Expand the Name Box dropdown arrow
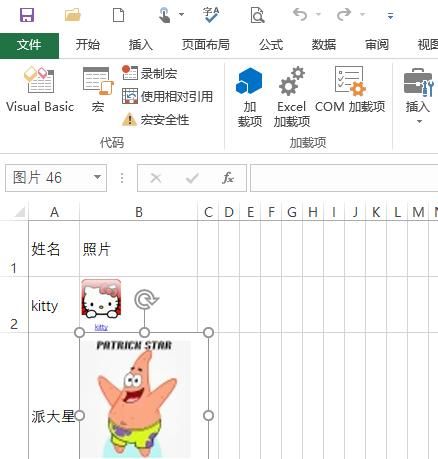The image size is (438, 459). tap(97, 177)
